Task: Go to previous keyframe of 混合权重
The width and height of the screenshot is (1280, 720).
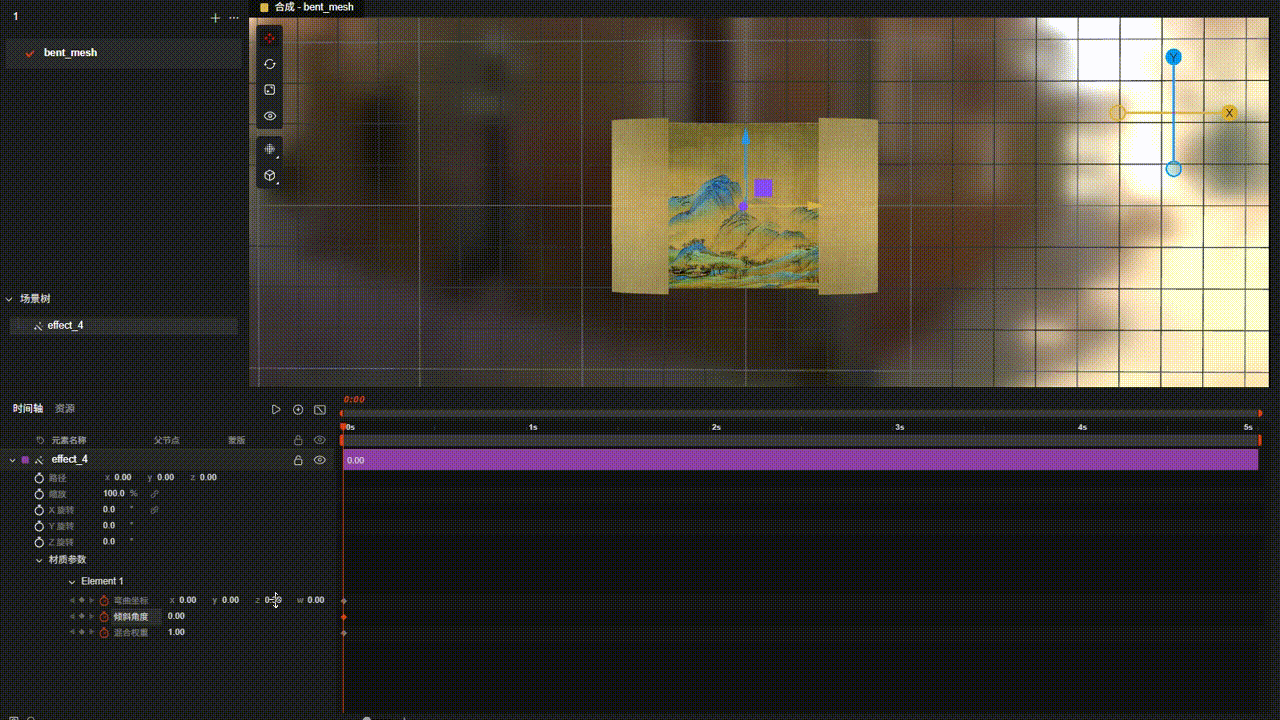Action: click(x=72, y=633)
